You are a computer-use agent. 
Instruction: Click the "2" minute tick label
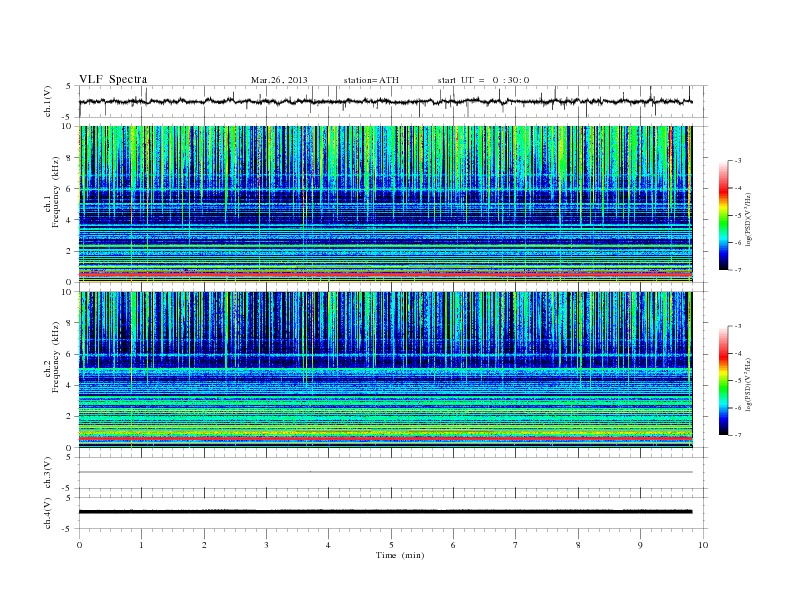click(x=204, y=545)
